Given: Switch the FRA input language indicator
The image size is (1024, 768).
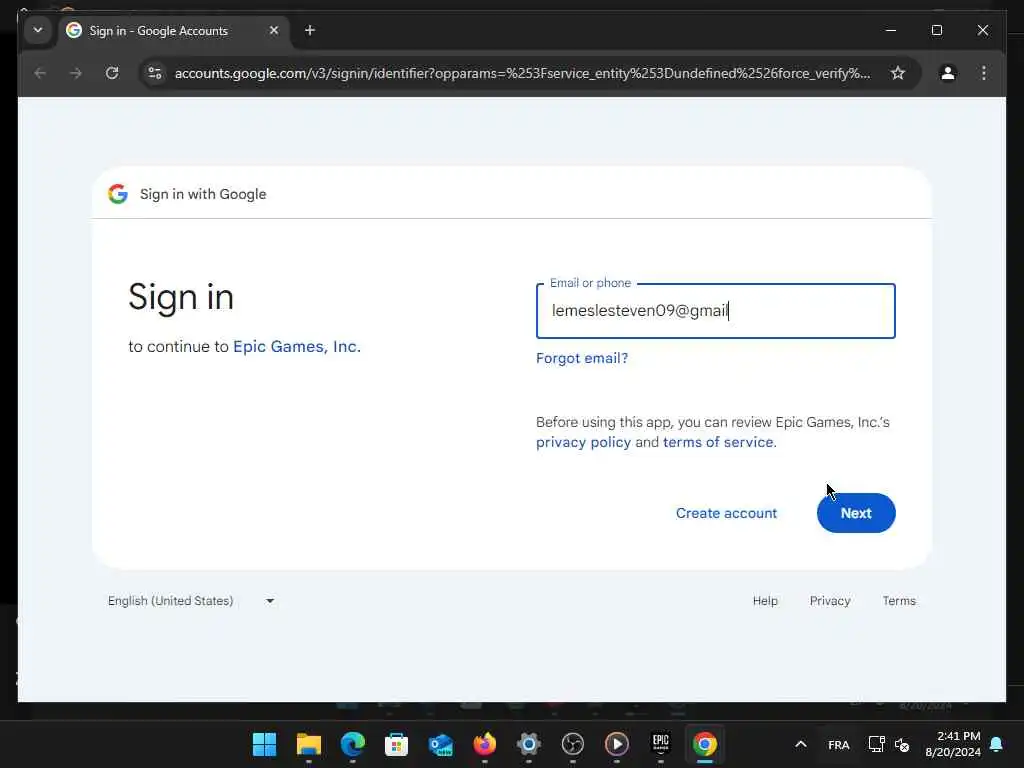Looking at the screenshot, I should [839, 744].
